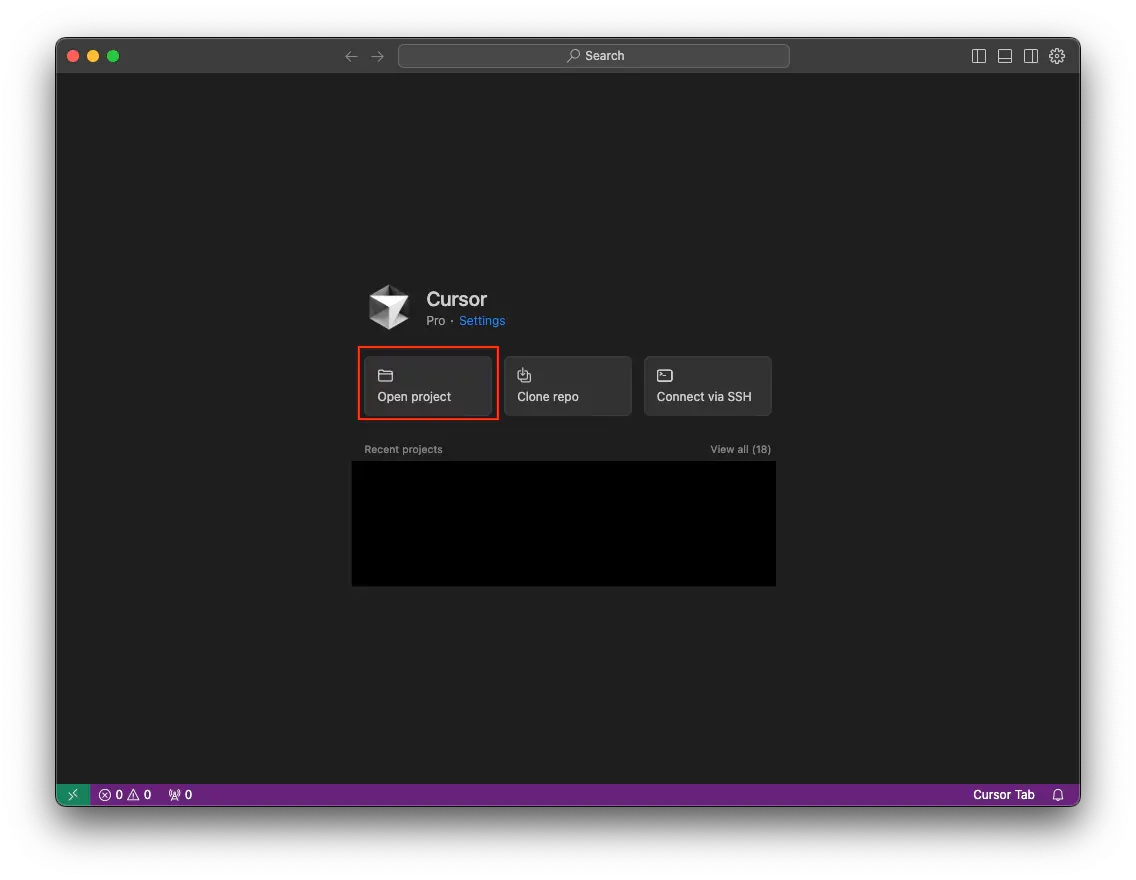The width and height of the screenshot is (1136, 880).
Task: Click the Cursor cube logo
Action: pyautogui.click(x=389, y=307)
